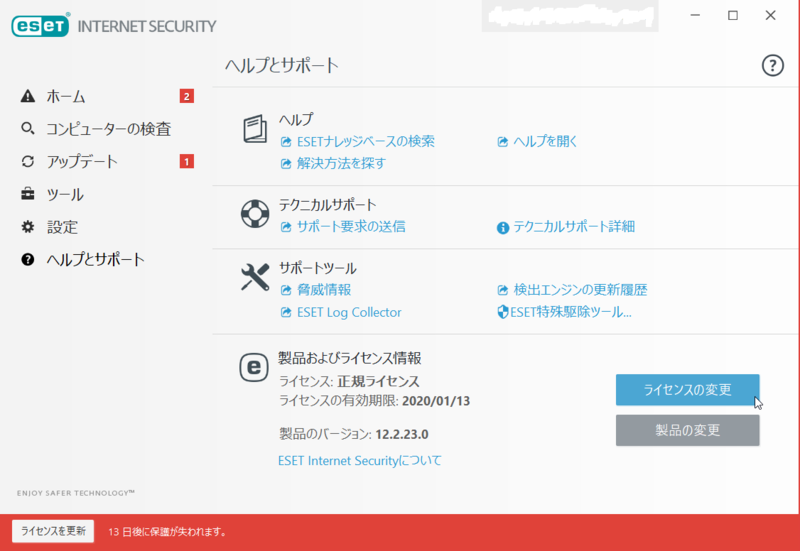Open the 解決方法を探す link

click(341, 163)
